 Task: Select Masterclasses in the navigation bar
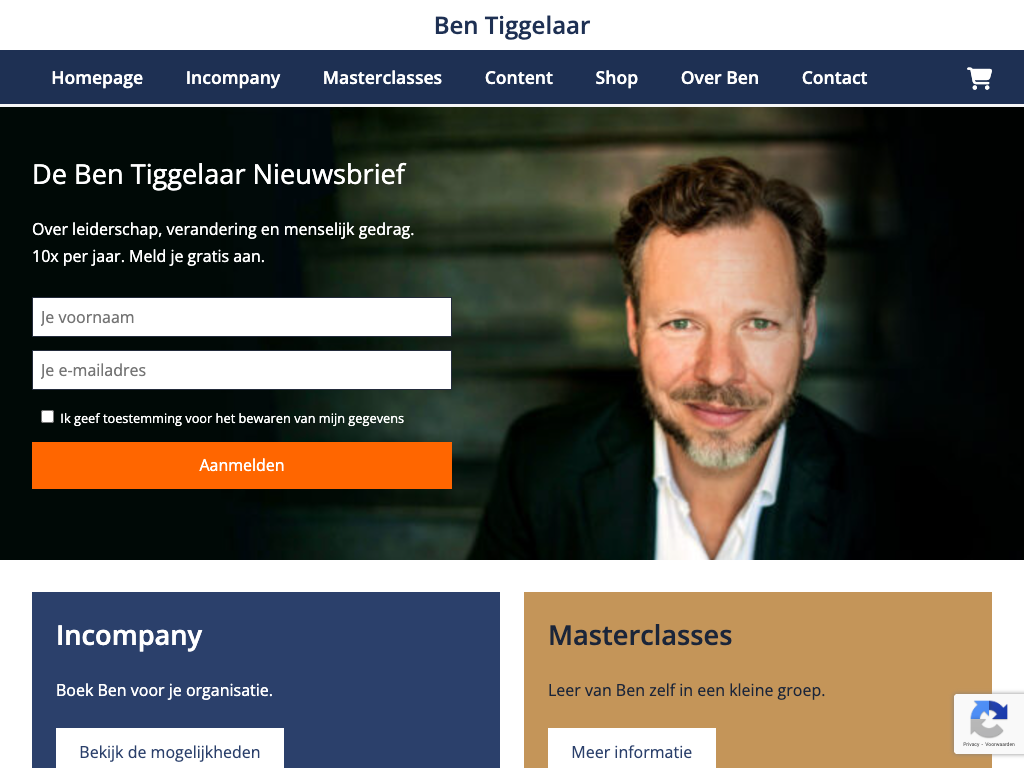(x=382, y=78)
